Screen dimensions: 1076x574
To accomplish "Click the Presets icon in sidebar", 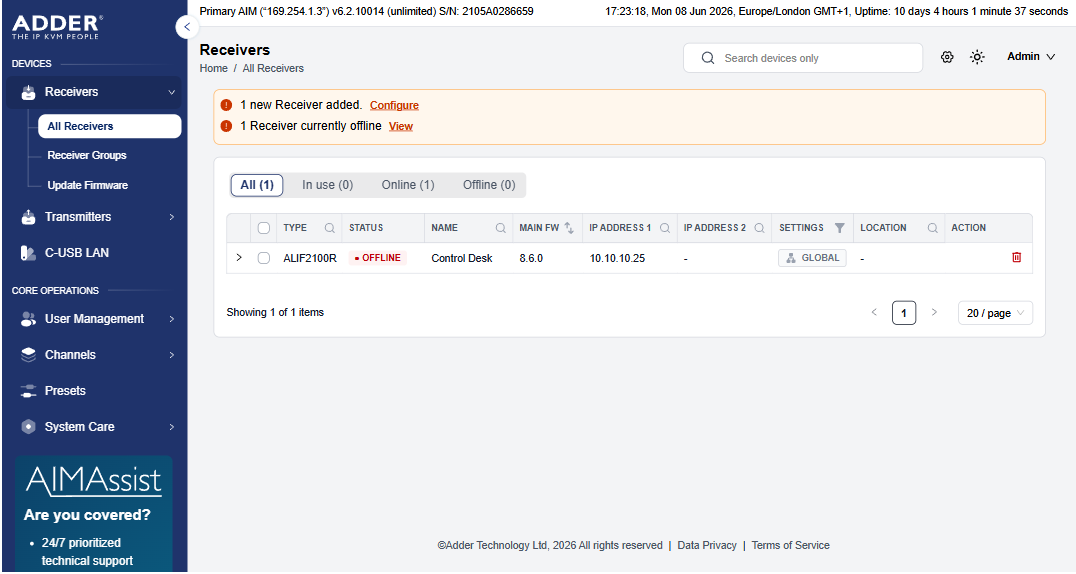I will coord(28,391).
